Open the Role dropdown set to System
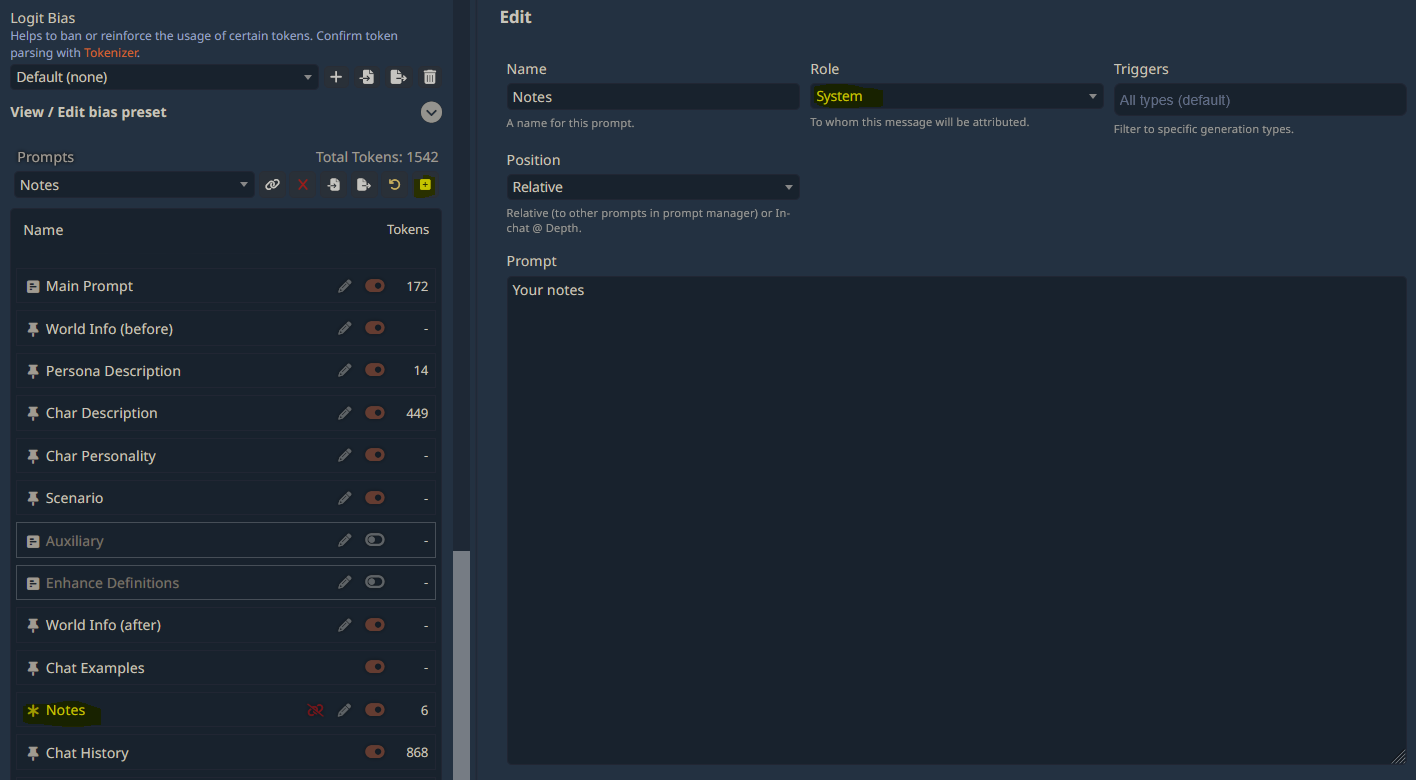Screen dimensions: 1416x780 (x=956, y=97)
